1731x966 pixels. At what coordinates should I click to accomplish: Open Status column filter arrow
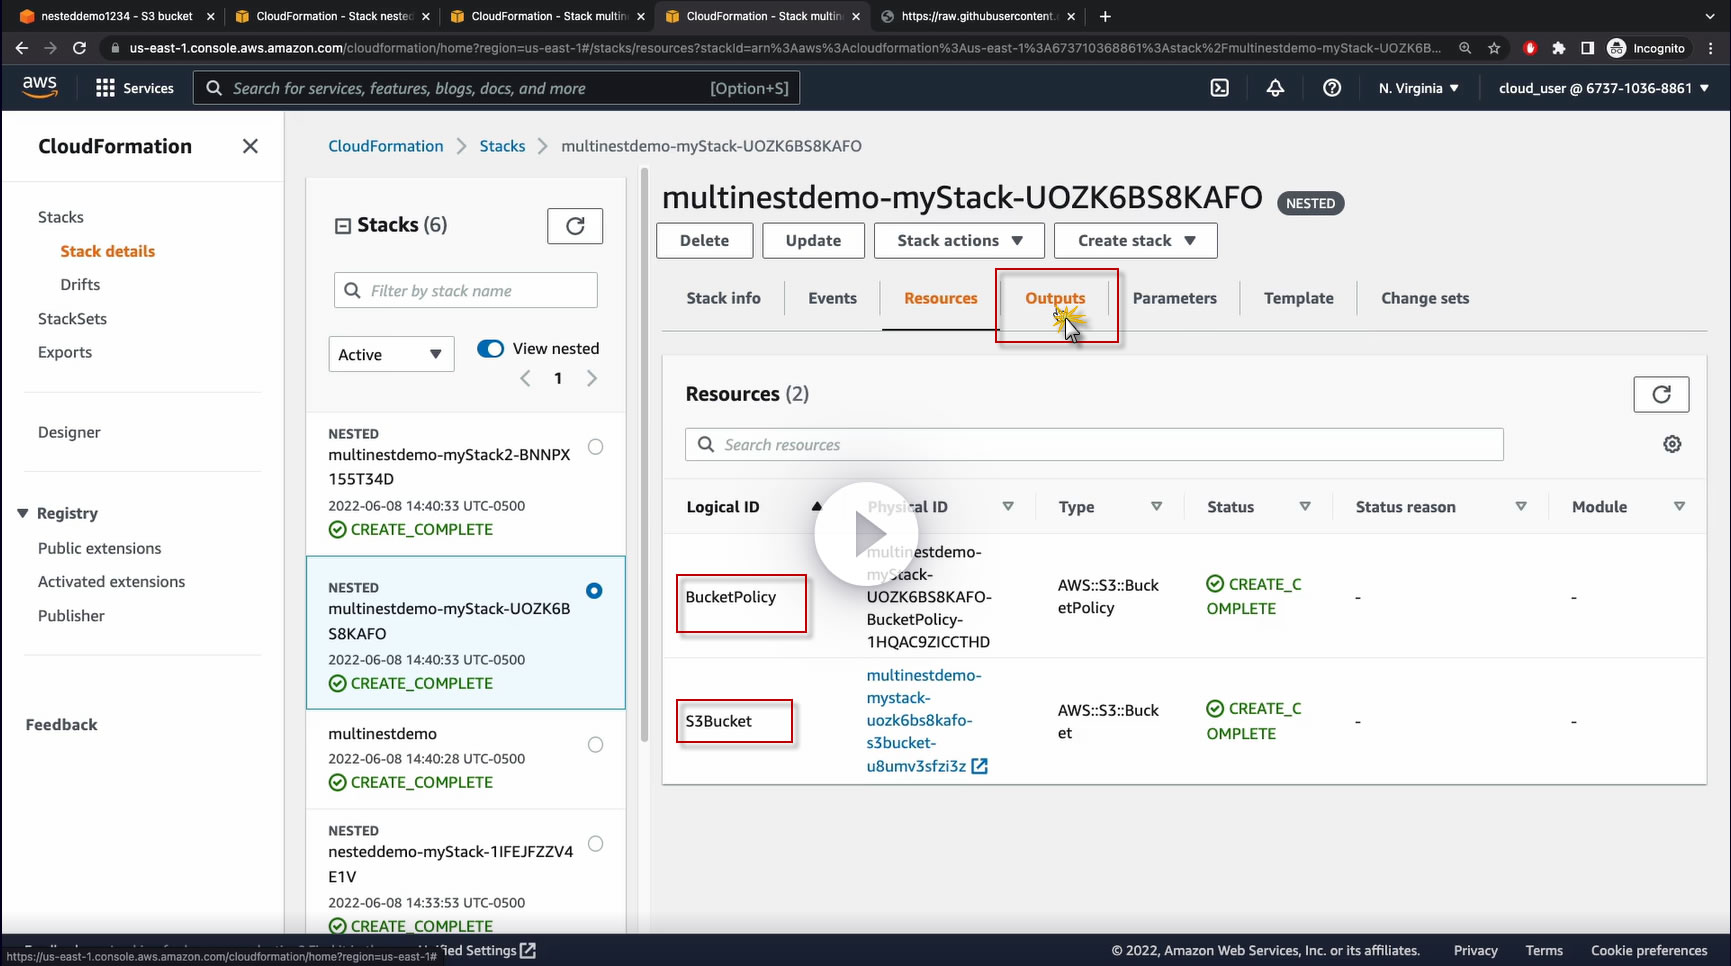pyautogui.click(x=1305, y=507)
